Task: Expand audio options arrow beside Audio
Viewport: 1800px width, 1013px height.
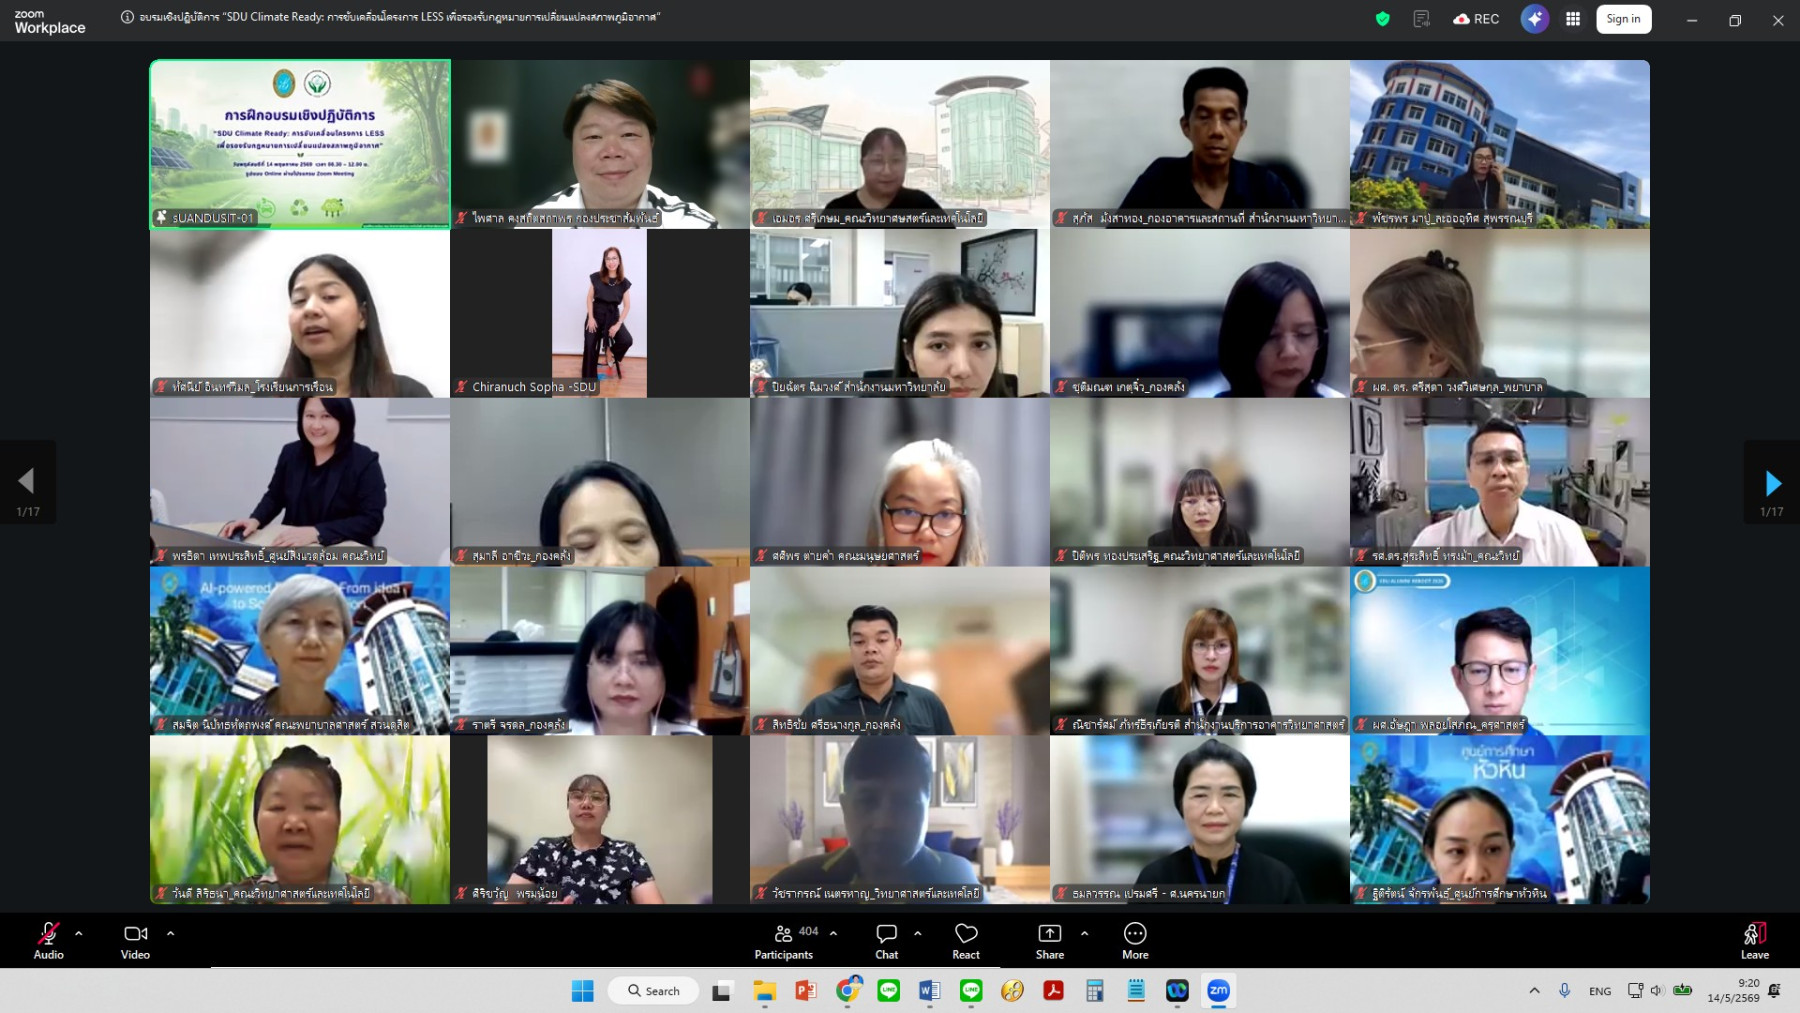Action: click(79, 933)
